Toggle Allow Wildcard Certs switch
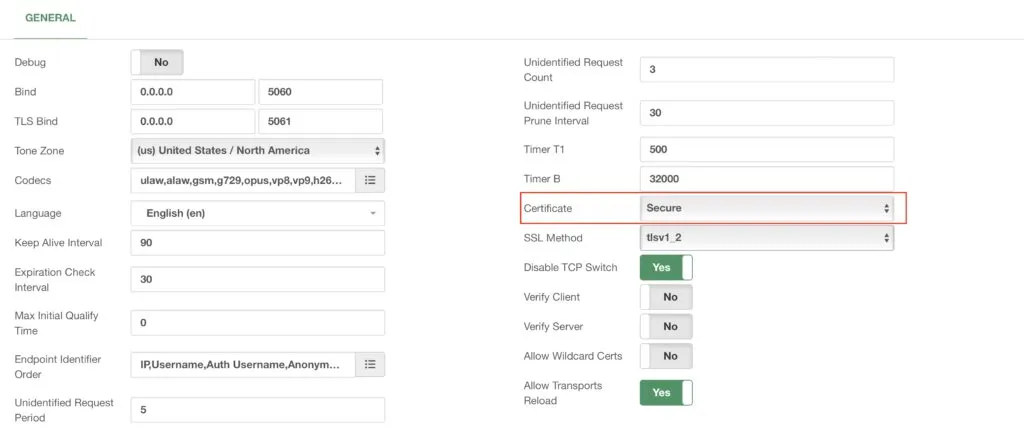 click(x=666, y=356)
